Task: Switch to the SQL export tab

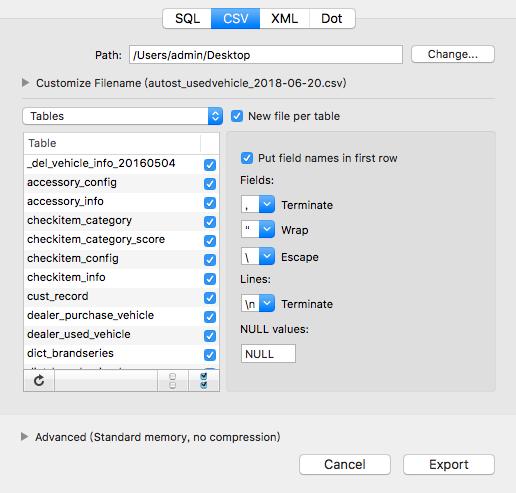Action: [x=187, y=19]
